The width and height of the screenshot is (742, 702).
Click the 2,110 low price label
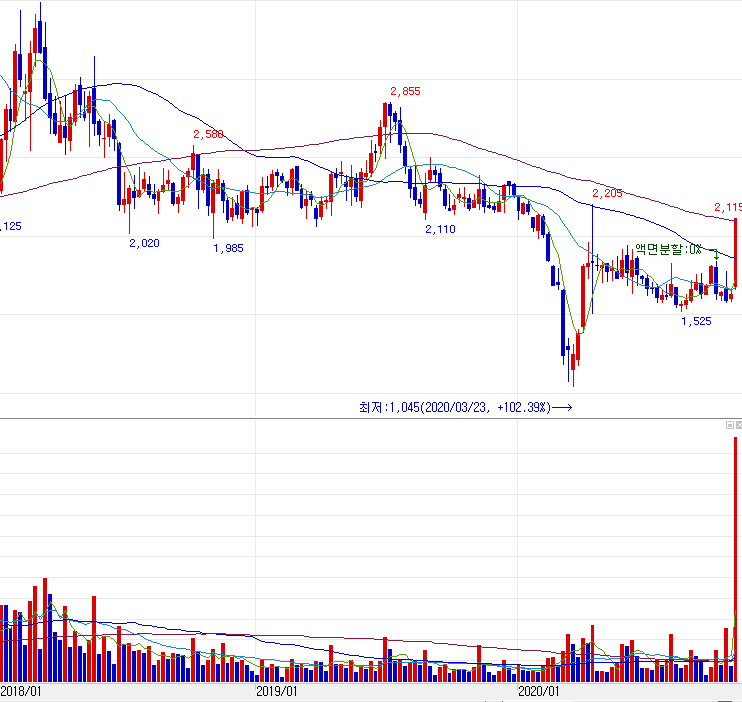[x=440, y=229]
